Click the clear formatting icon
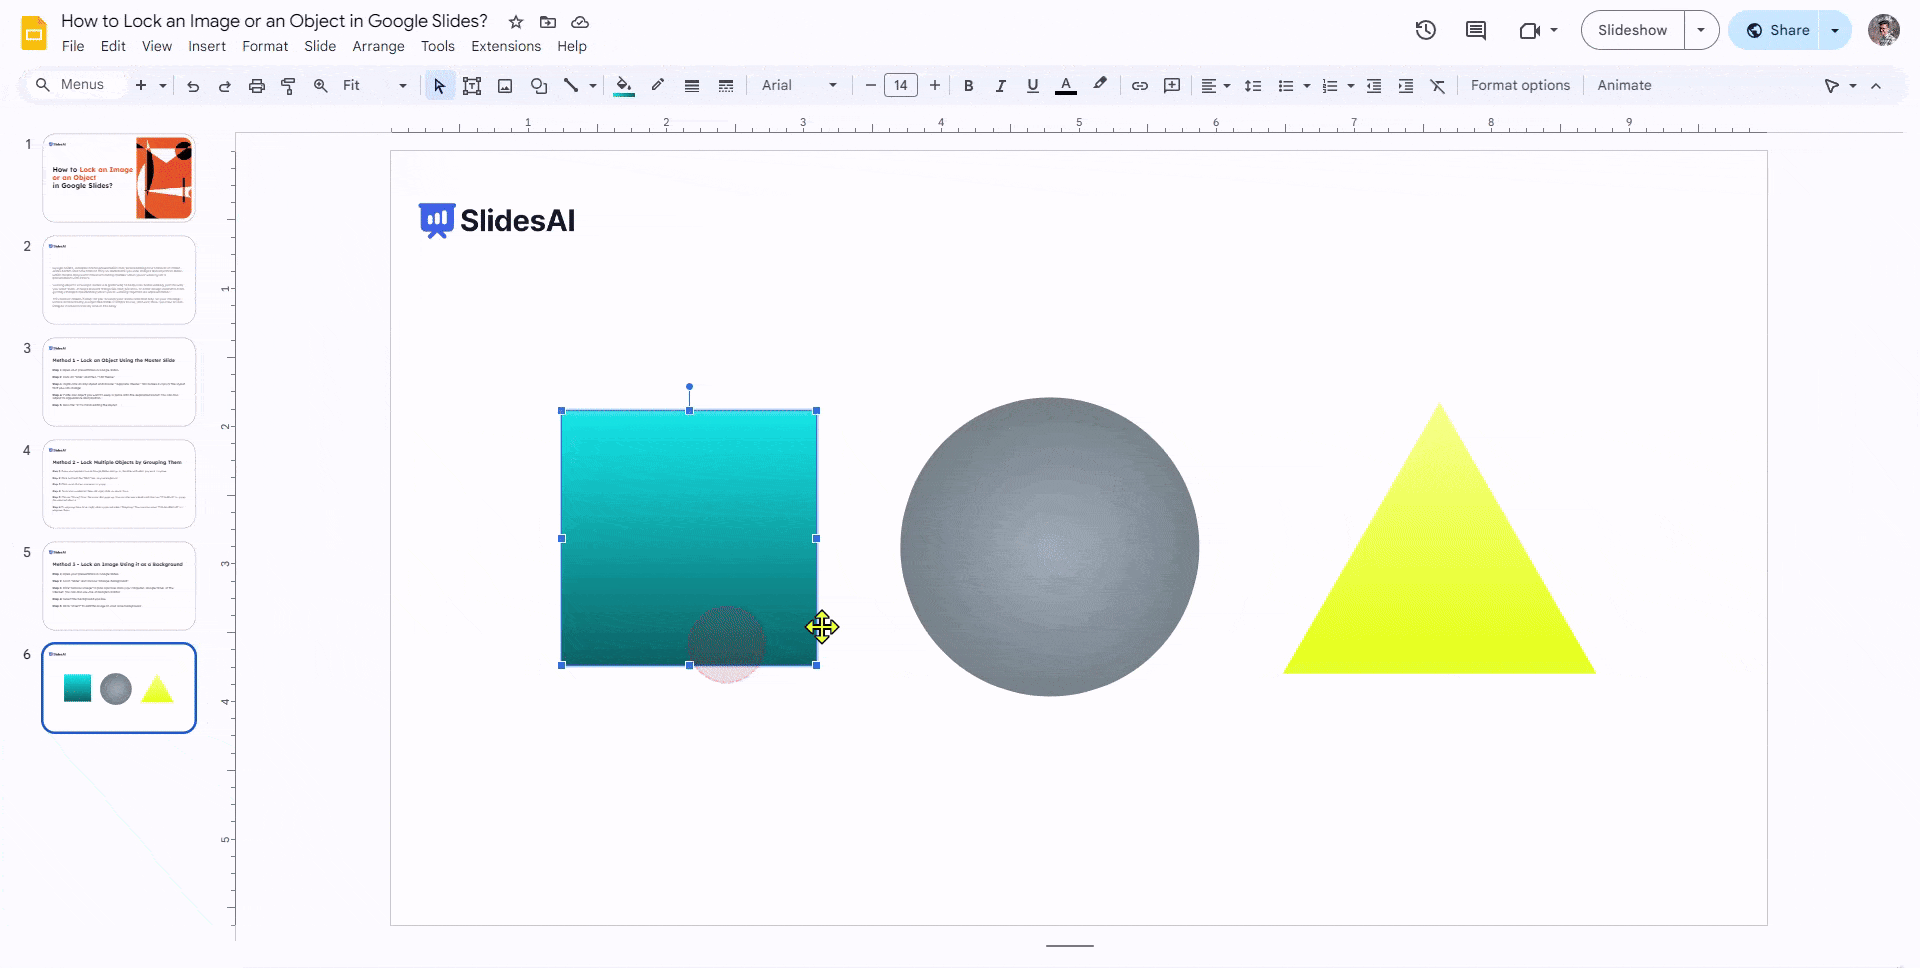The height and width of the screenshot is (968, 1920). pos(1438,86)
